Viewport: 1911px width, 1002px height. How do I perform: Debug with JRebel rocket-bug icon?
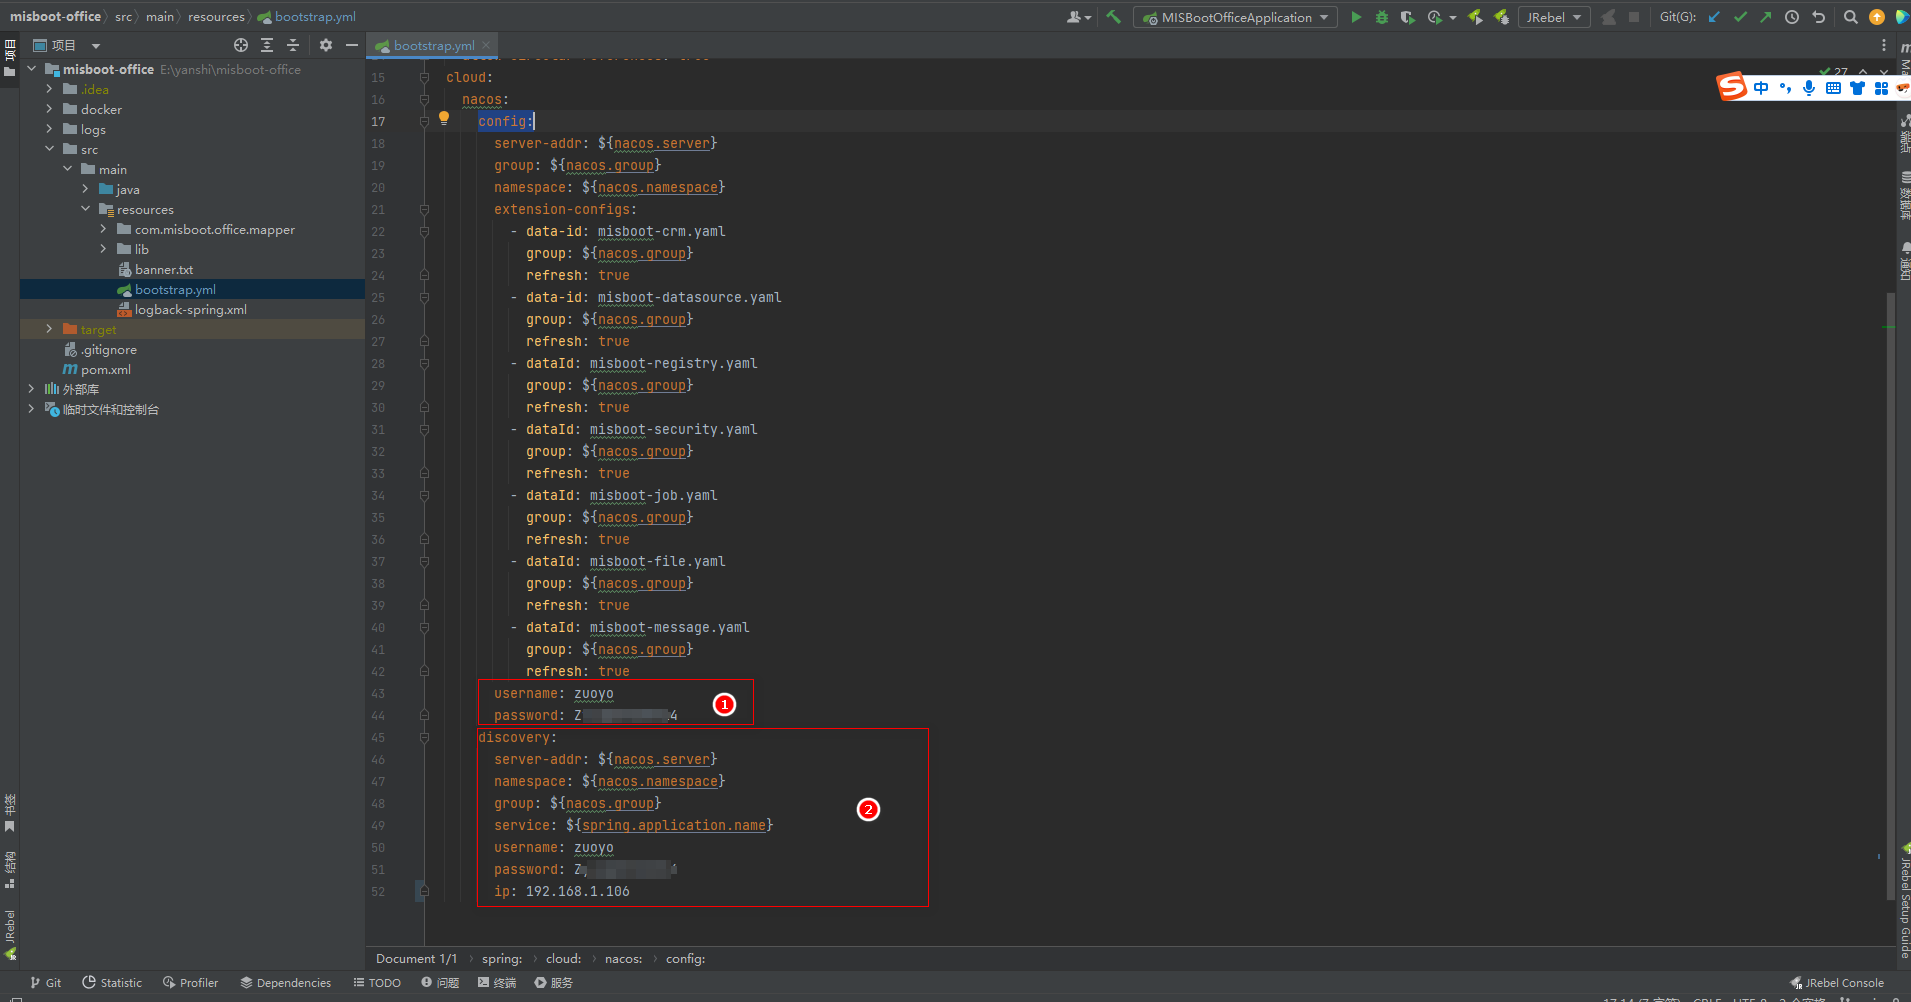coord(1502,17)
